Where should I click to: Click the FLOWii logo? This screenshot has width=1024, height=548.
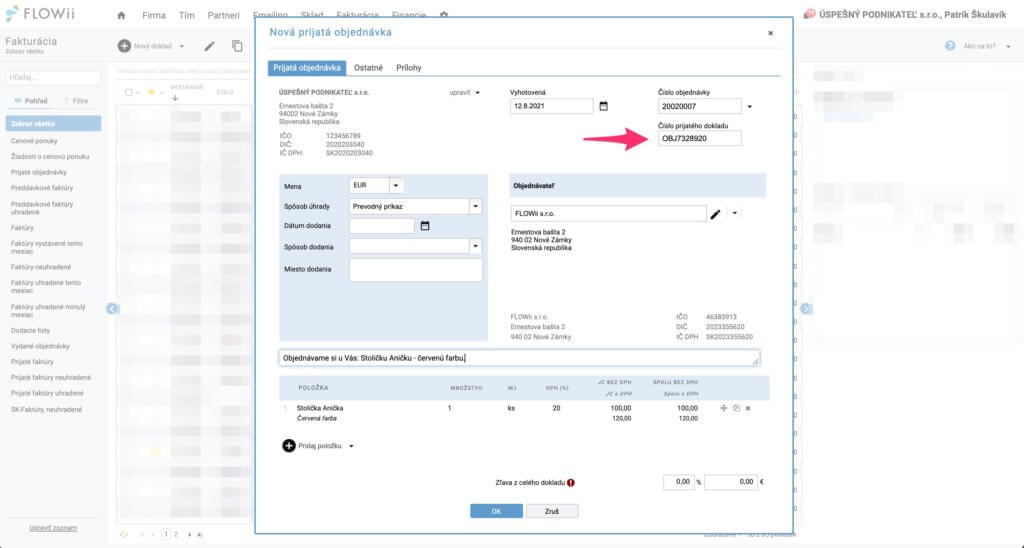tap(39, 14)
